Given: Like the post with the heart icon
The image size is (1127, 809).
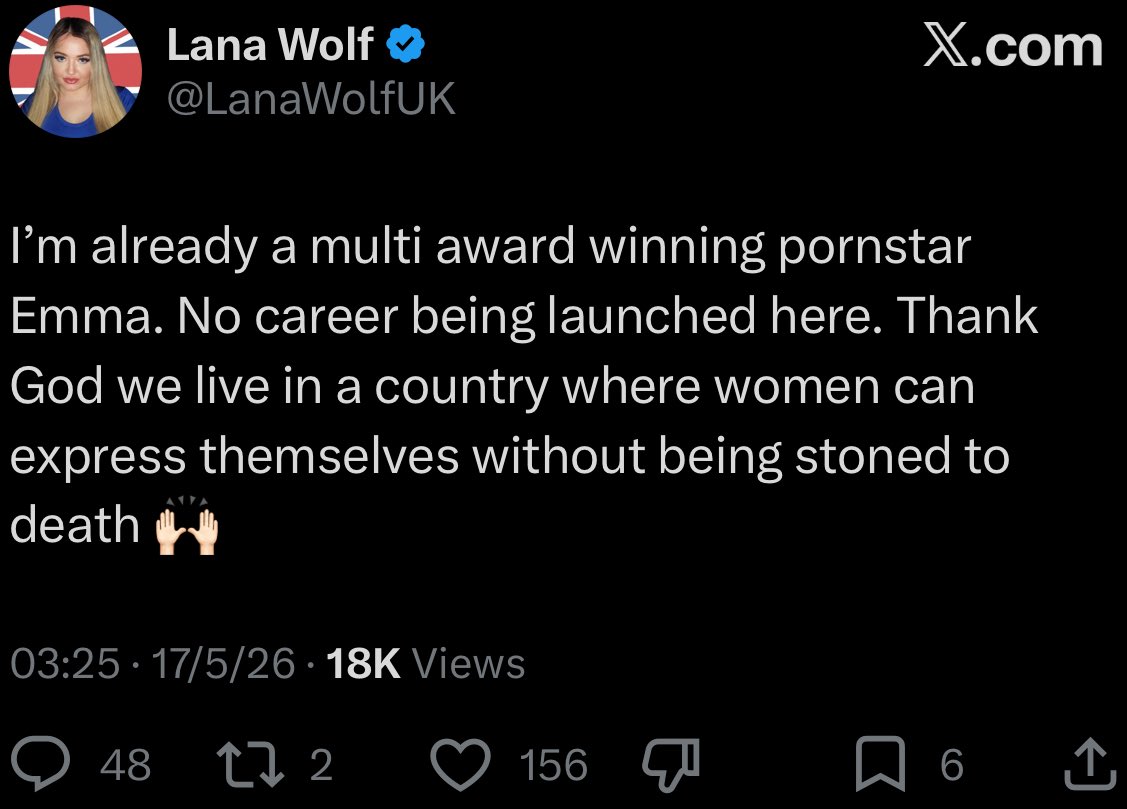Looking at the screenshot, I should [460, 764].
